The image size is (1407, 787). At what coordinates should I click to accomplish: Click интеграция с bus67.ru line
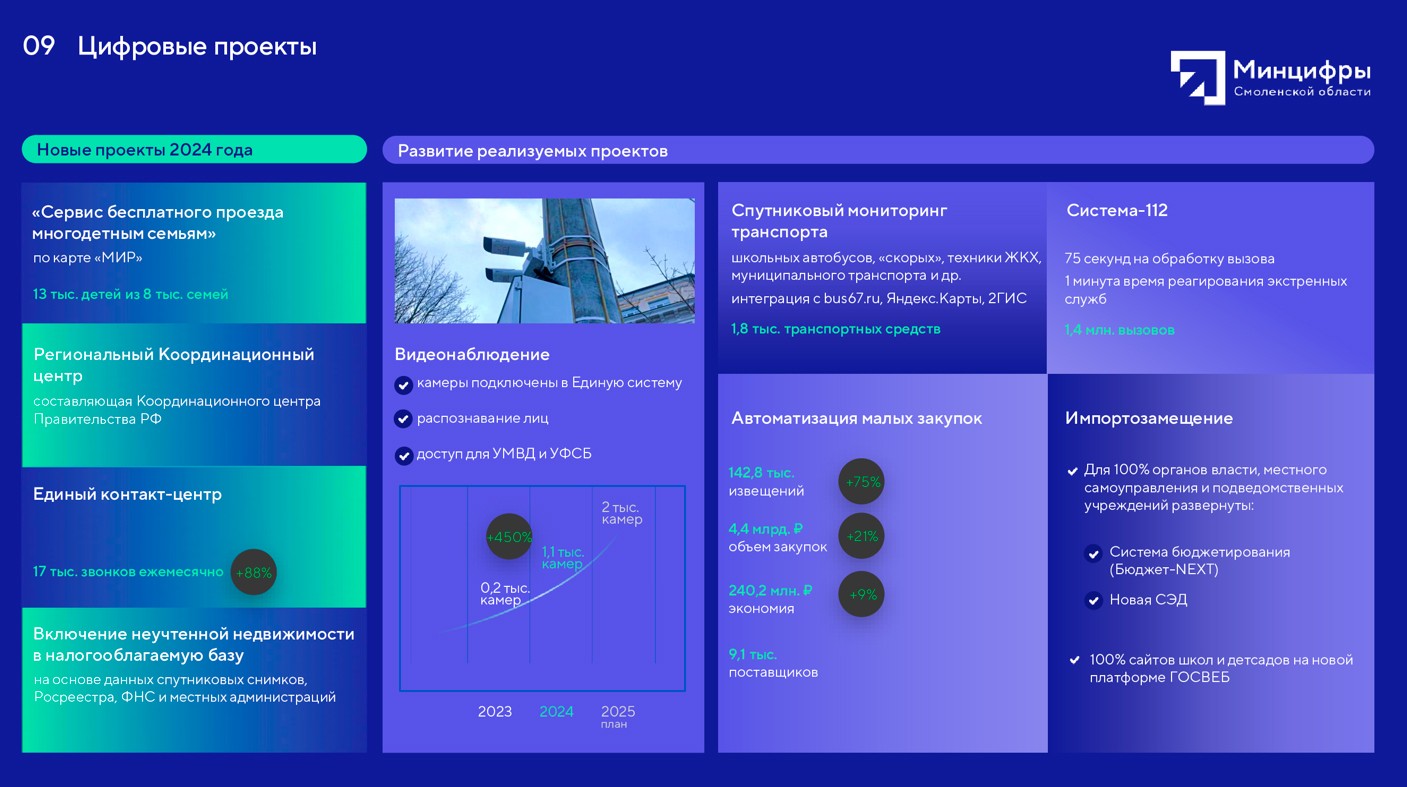(x=879, y=298)
